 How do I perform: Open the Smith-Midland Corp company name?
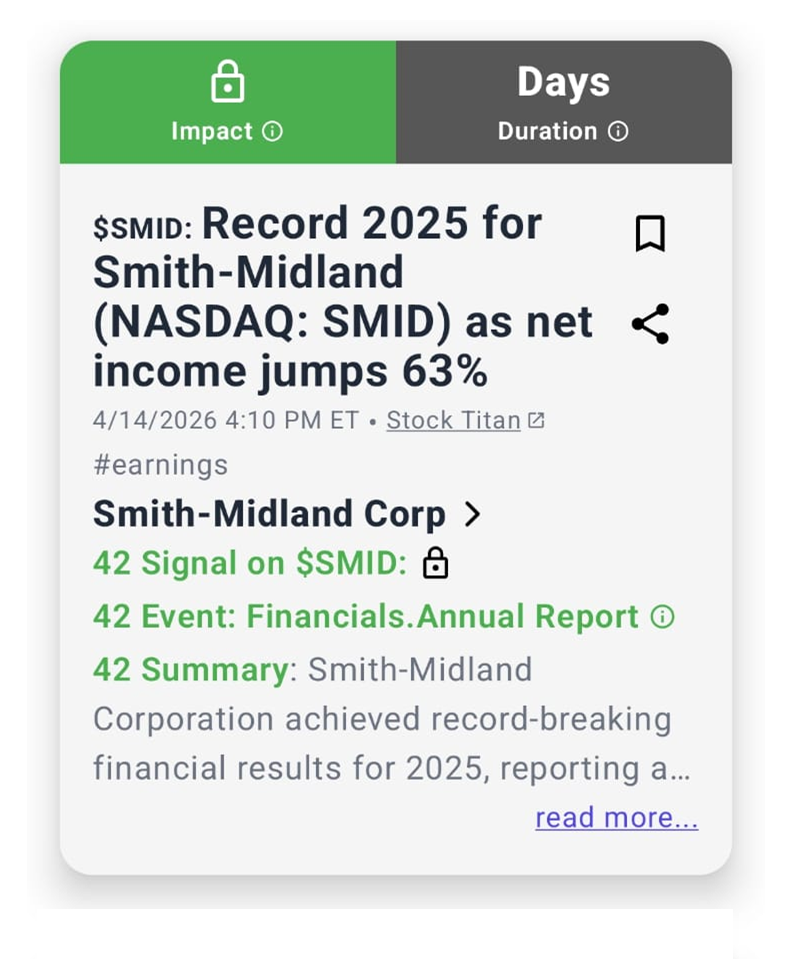269,514
